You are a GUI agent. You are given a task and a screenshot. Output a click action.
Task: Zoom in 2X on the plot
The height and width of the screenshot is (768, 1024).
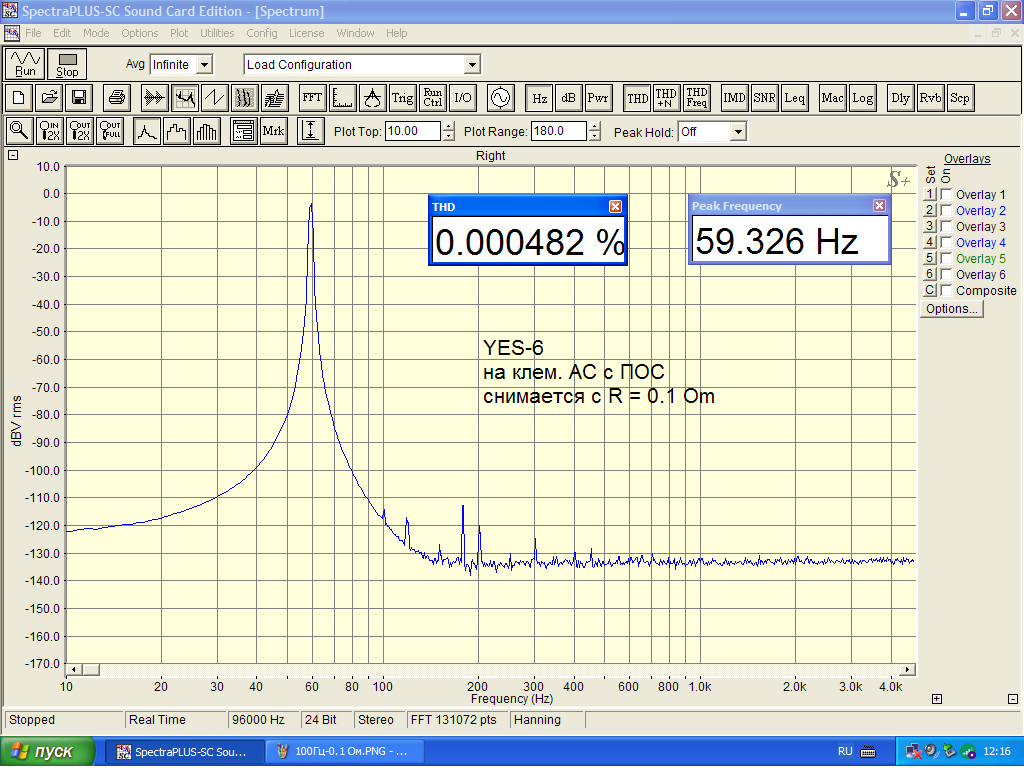[x=50, y=131]
